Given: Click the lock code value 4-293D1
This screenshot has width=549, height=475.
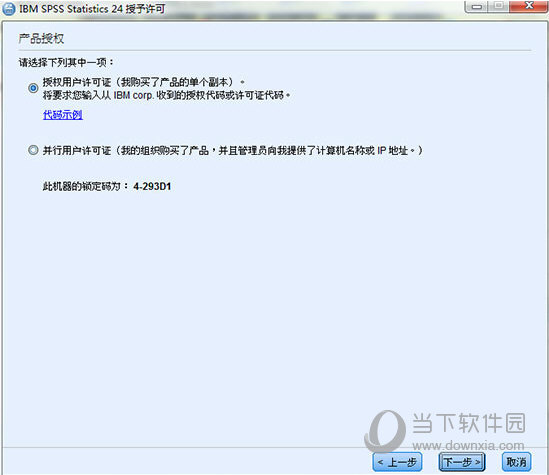Looking at the screenshot, I should pos(152,186).
